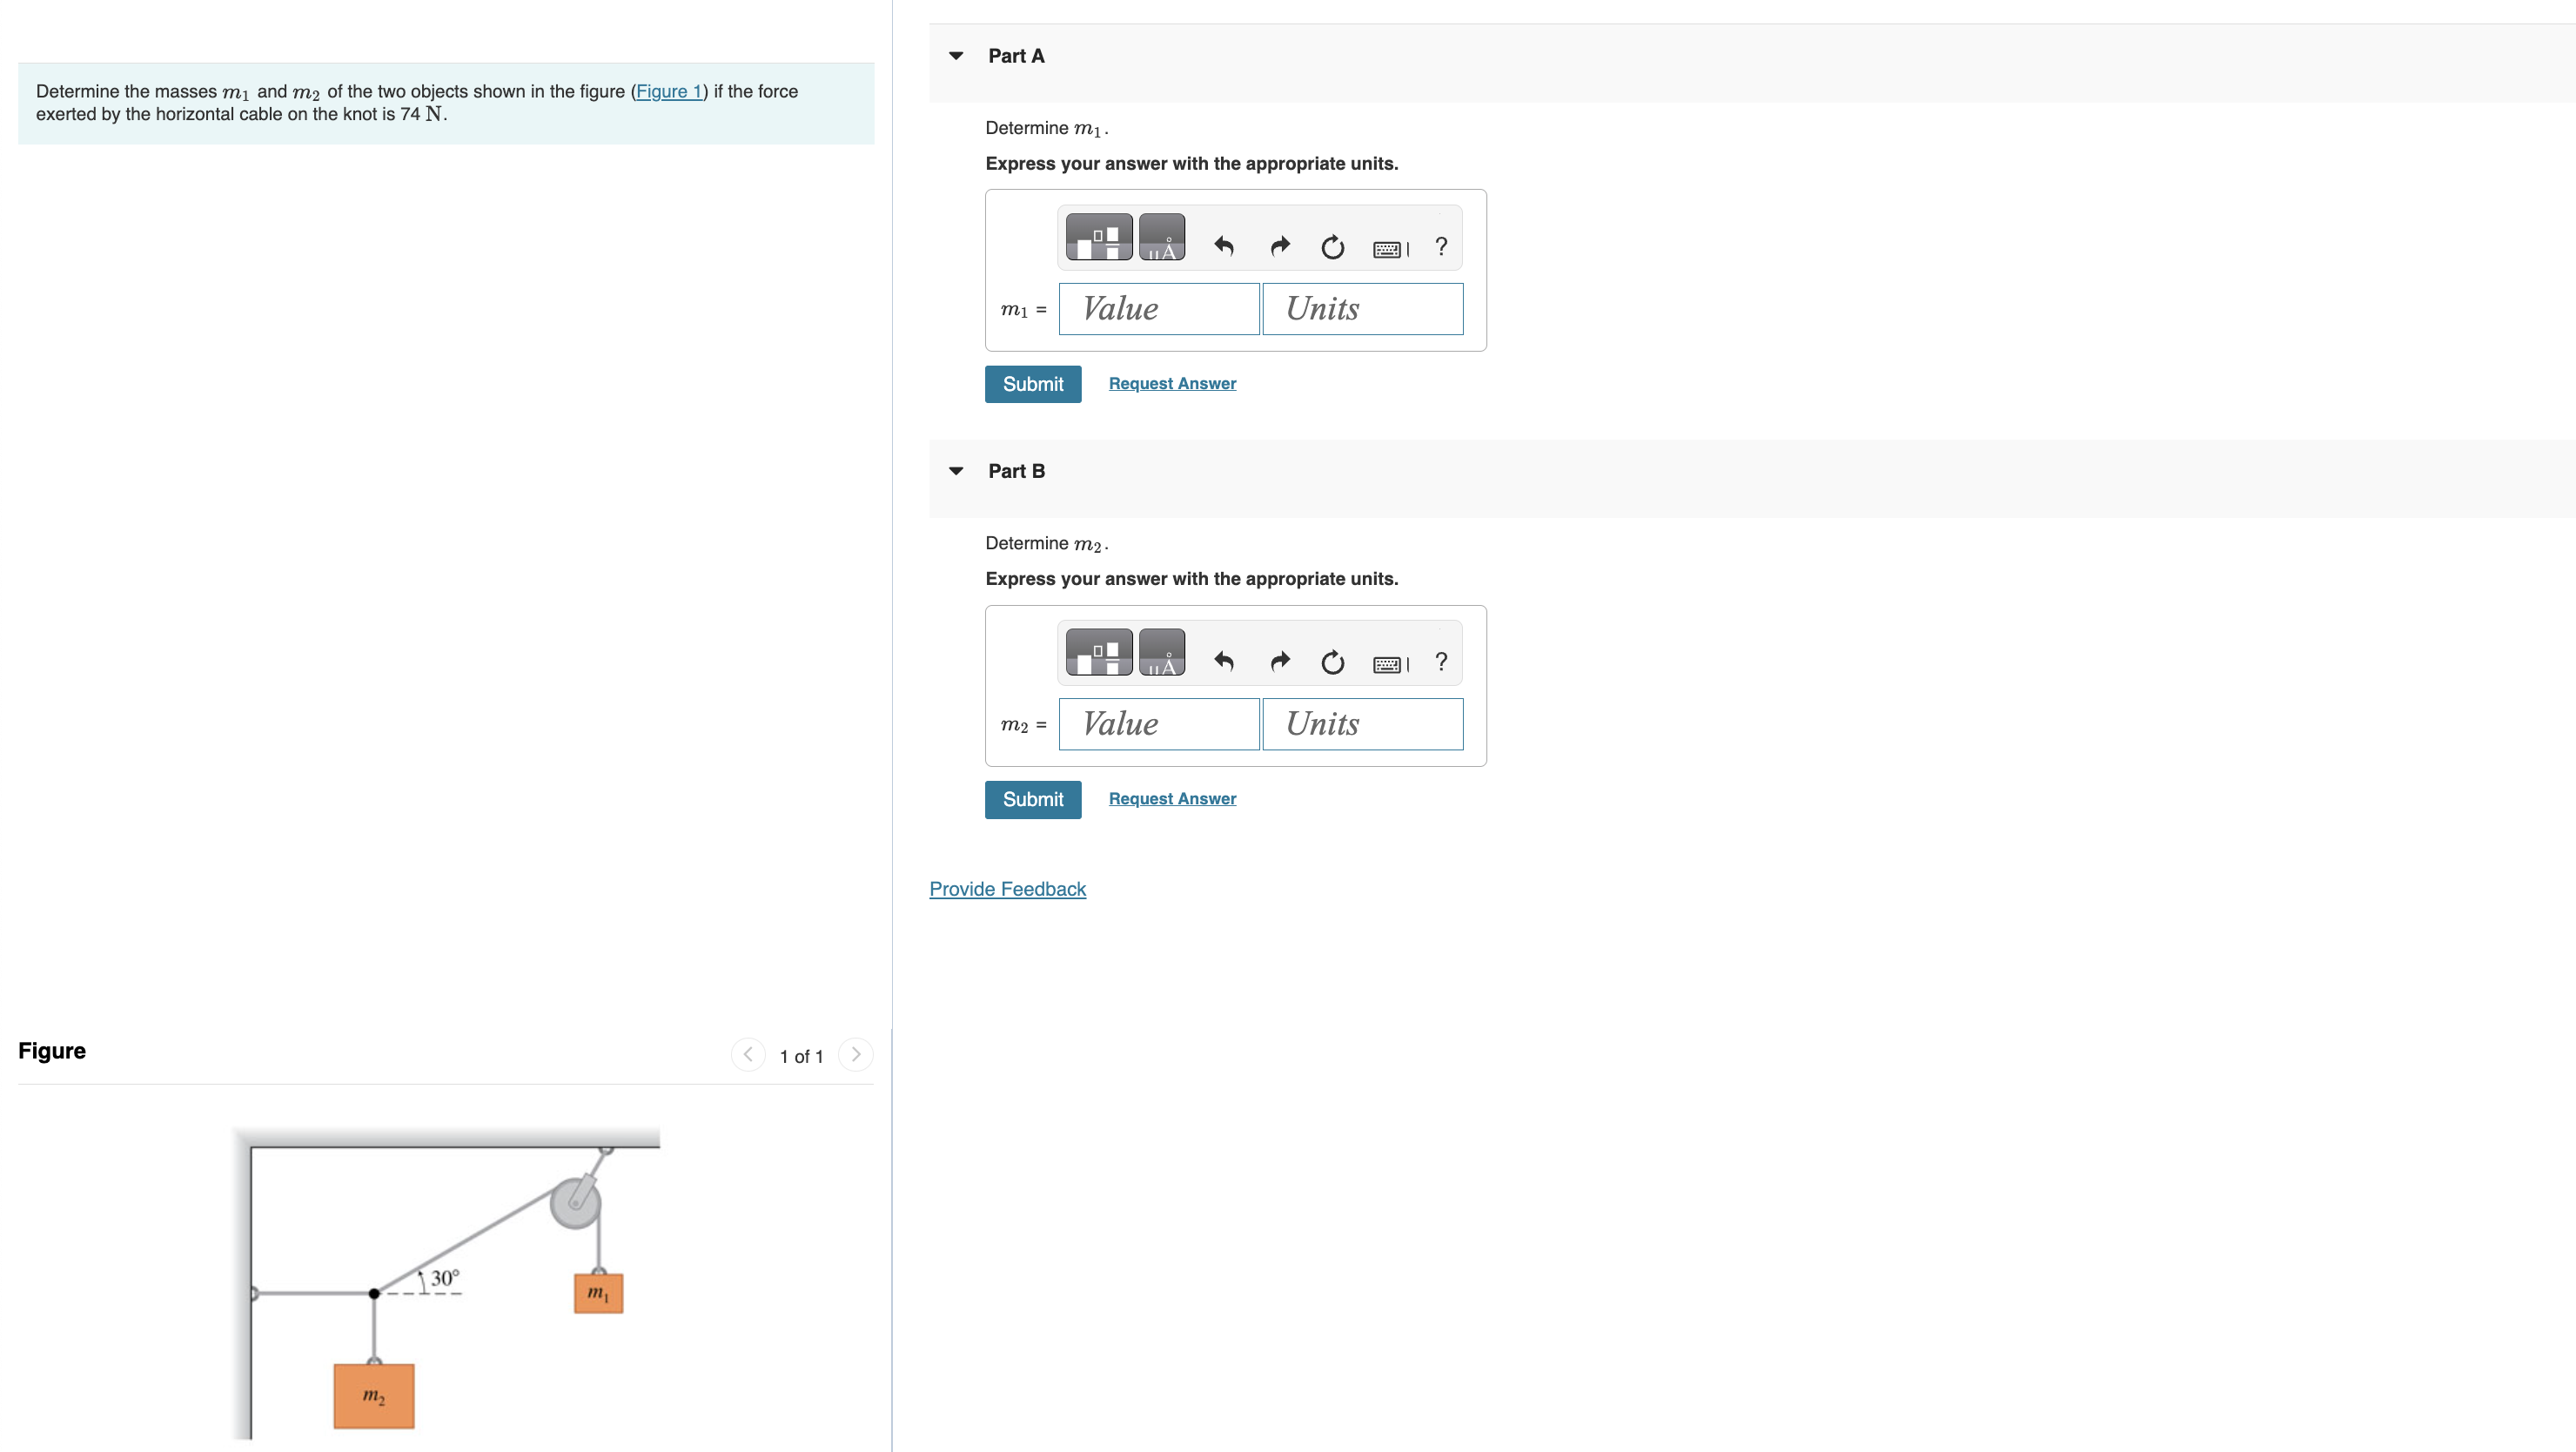Screen dimensions: 2576x1452
Task: Click the m1 Value input field
Action: [x=1158, y=309]
